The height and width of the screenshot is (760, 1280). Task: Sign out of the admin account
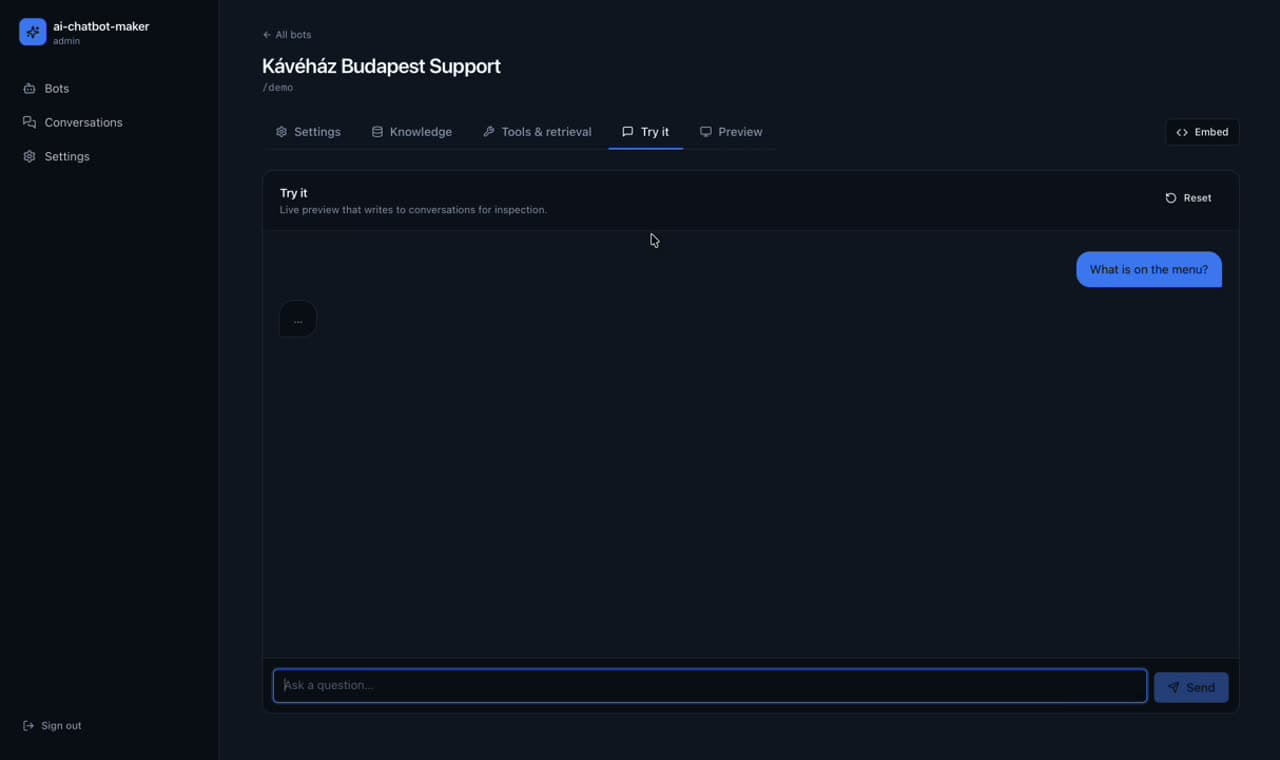pos(52,725)
